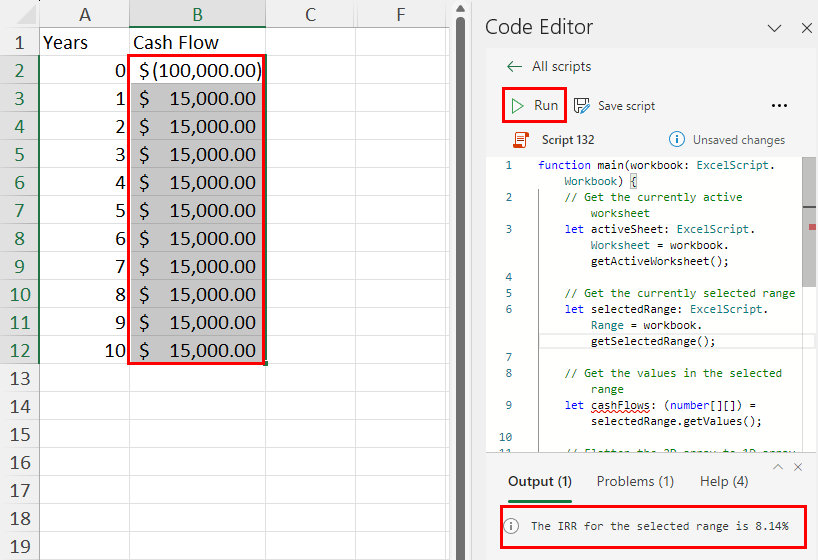Select row 13 header
This screenshot has height=560, width=818.
tap(20, 378)
